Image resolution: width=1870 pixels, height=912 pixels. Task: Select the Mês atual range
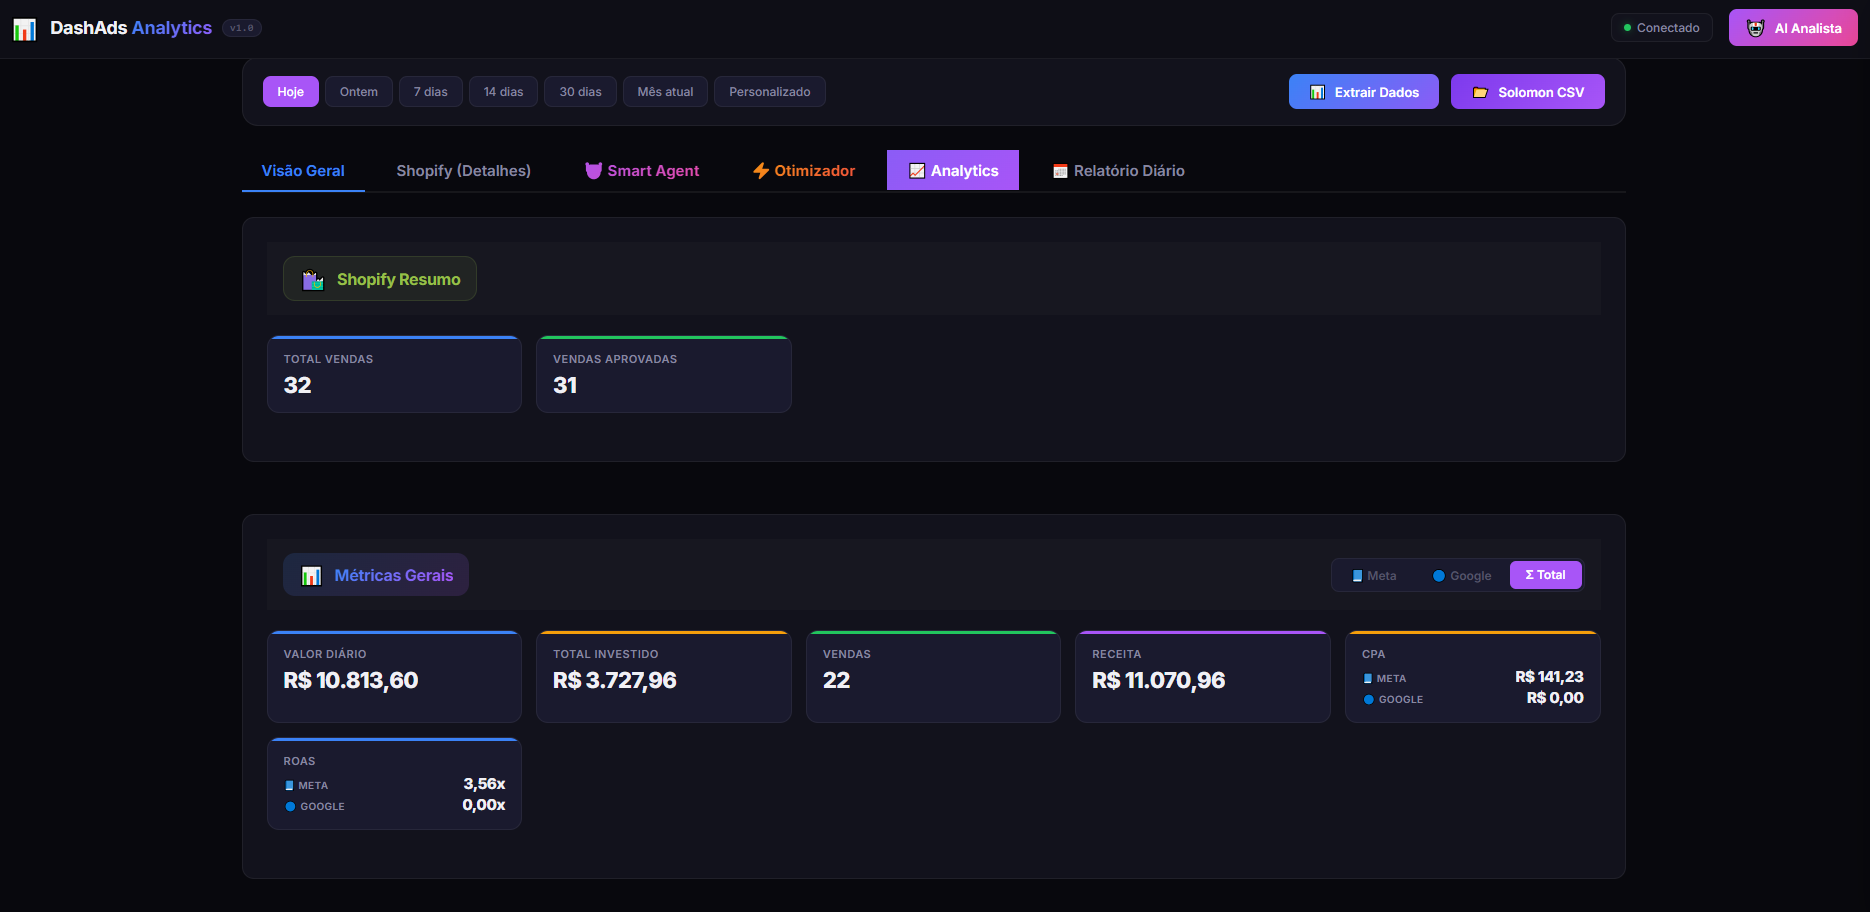pyautogui.click(x=666, y=92)
